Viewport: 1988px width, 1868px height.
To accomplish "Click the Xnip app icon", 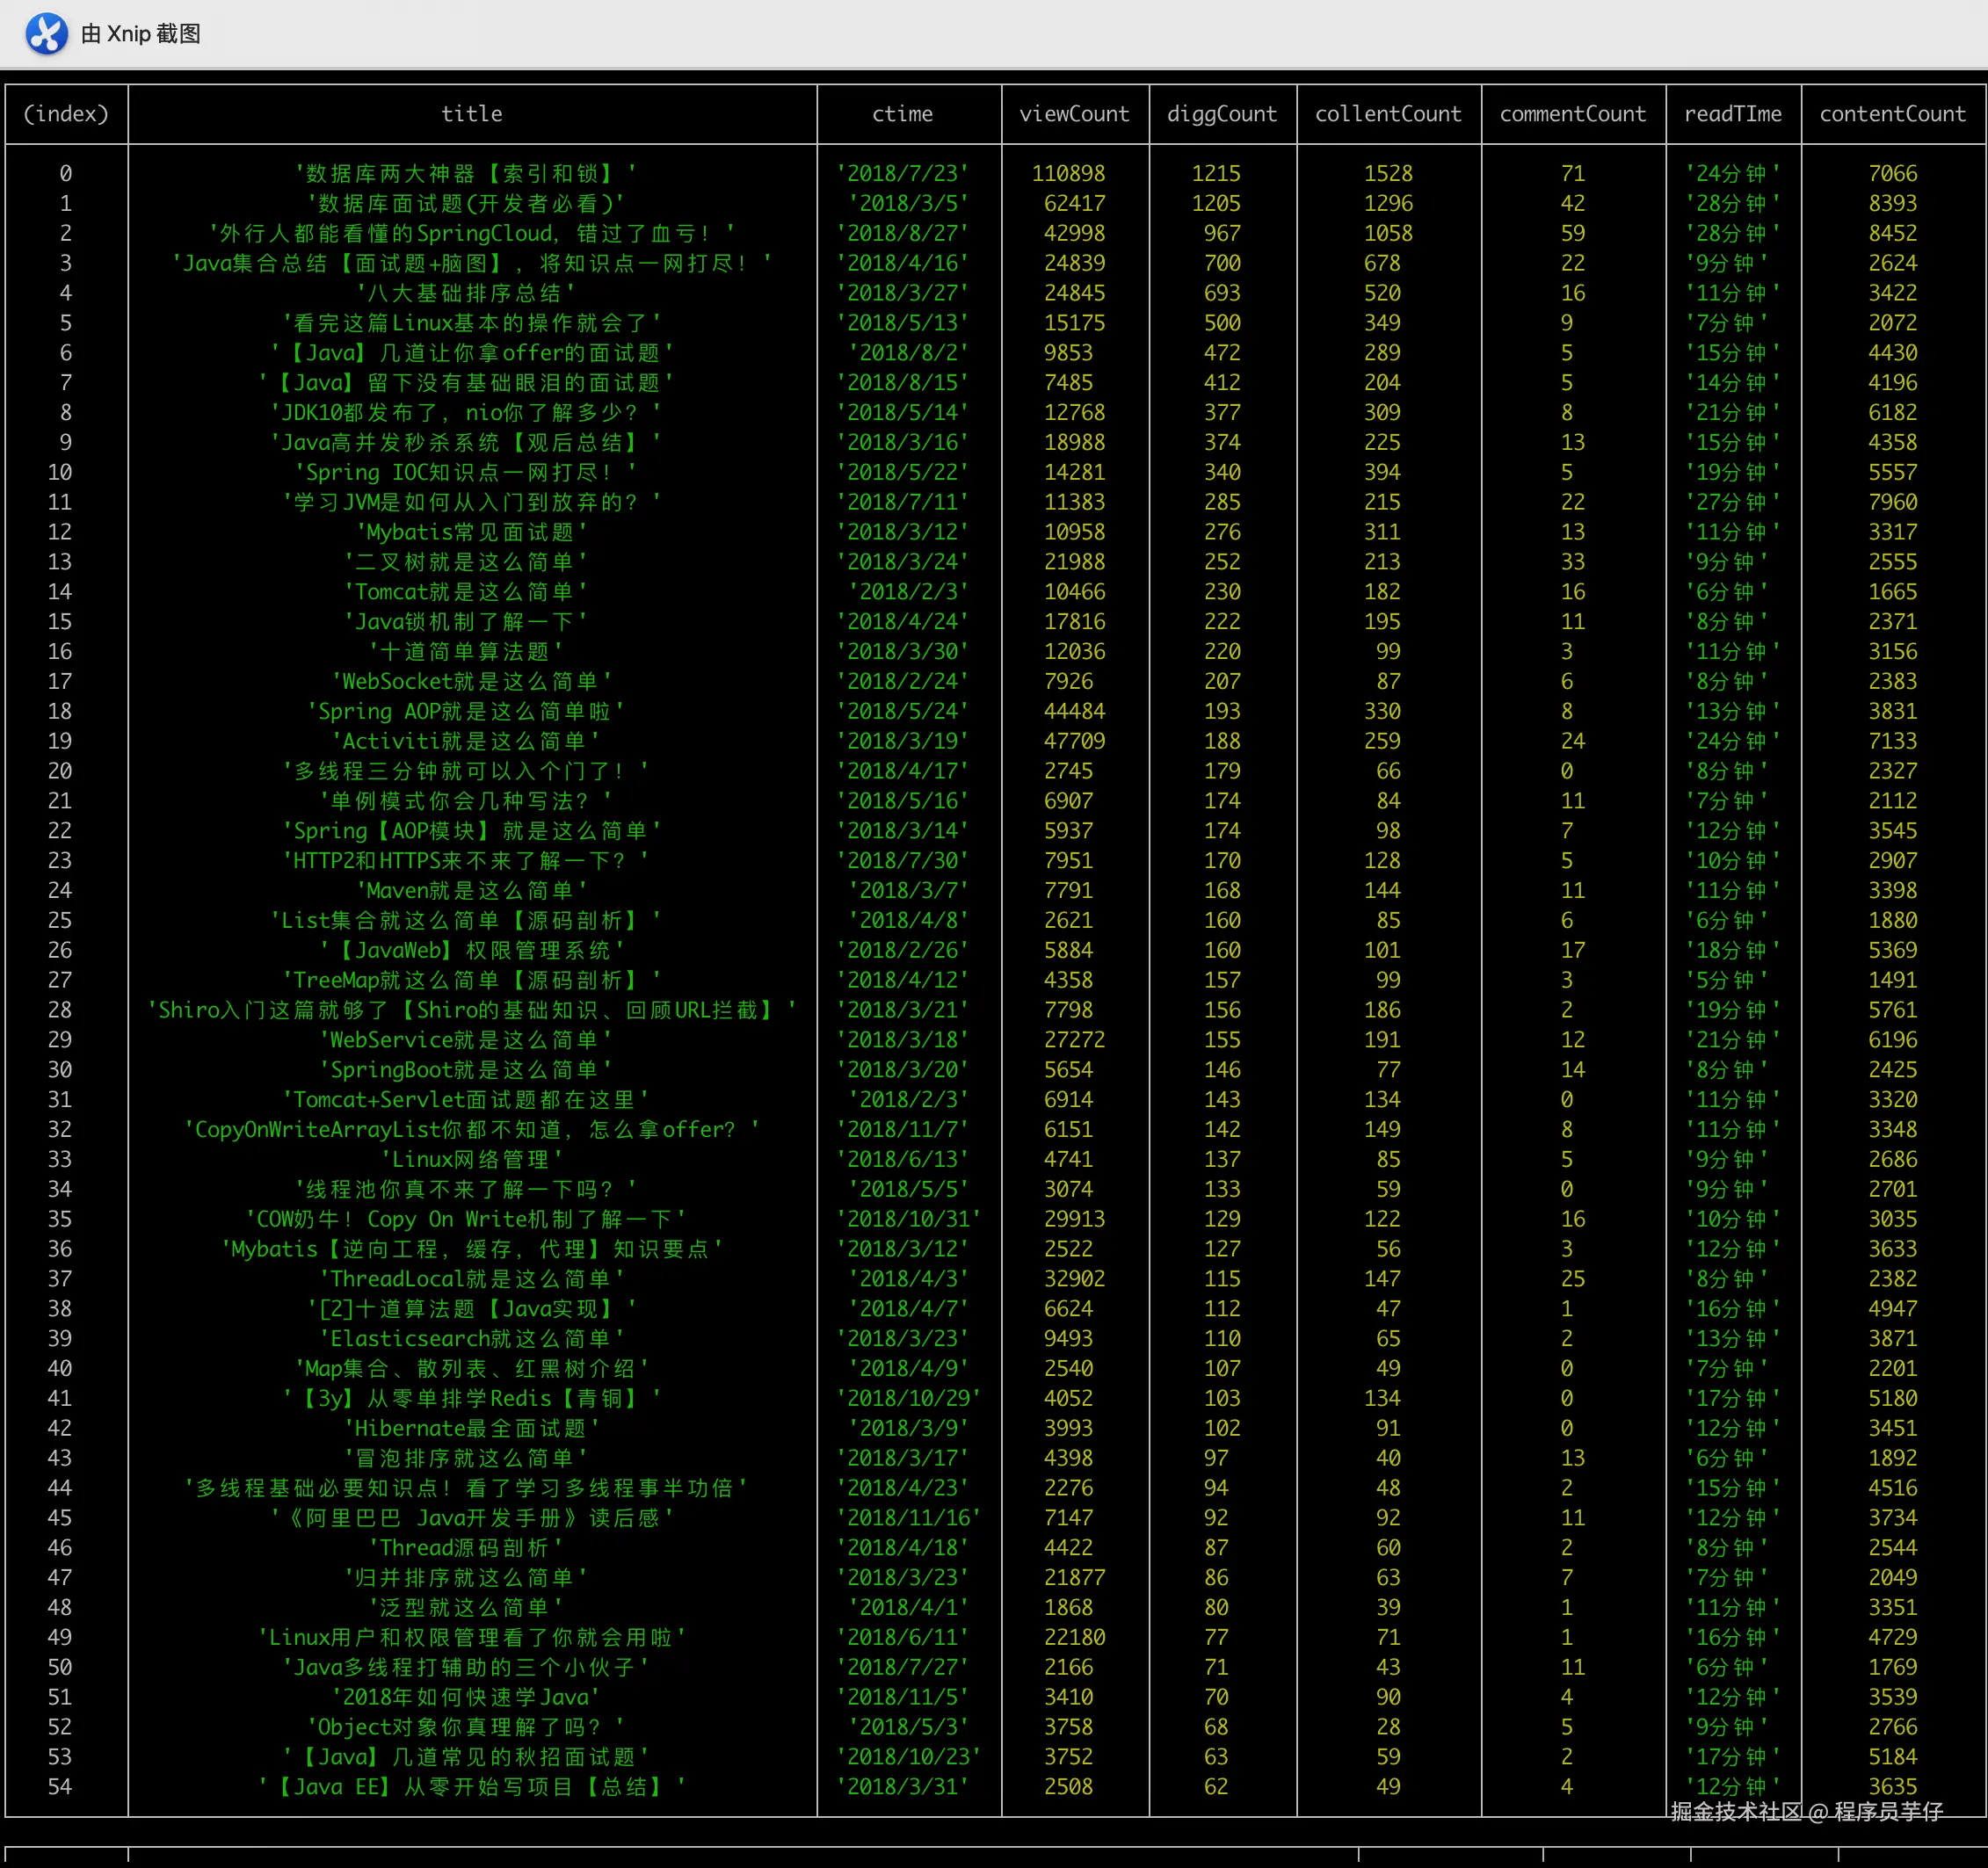I will coord(46,33).
